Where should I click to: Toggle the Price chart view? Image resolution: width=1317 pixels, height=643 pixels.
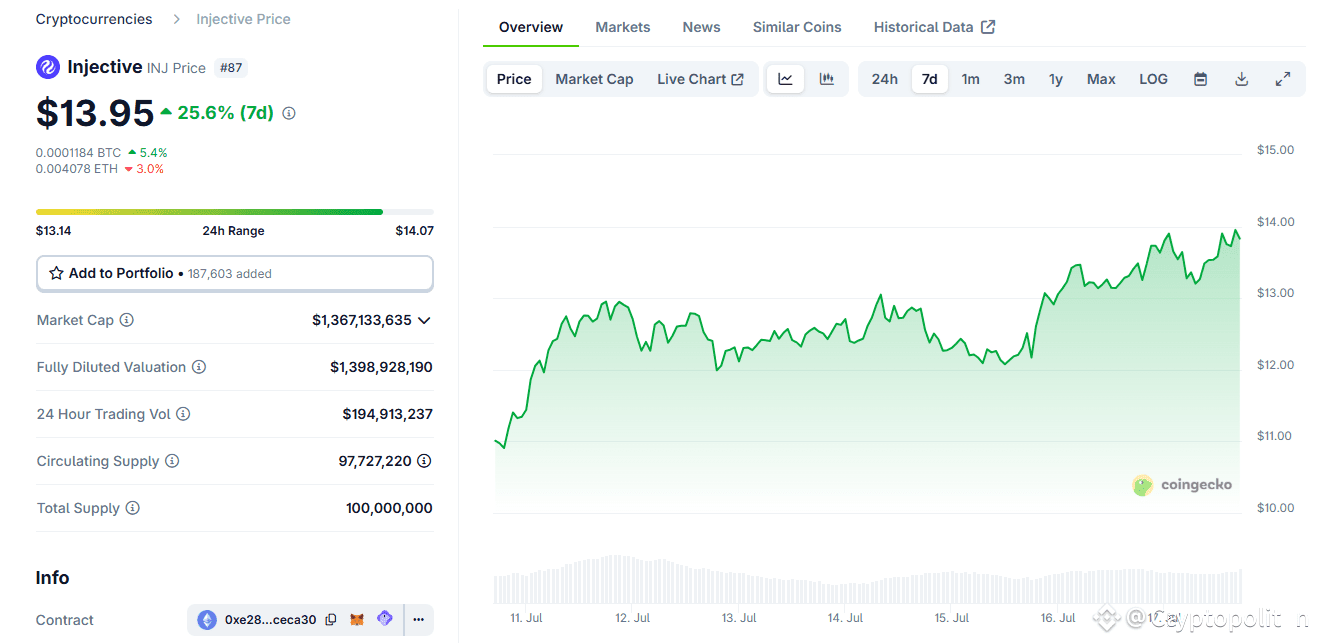(x=514, y=79)
